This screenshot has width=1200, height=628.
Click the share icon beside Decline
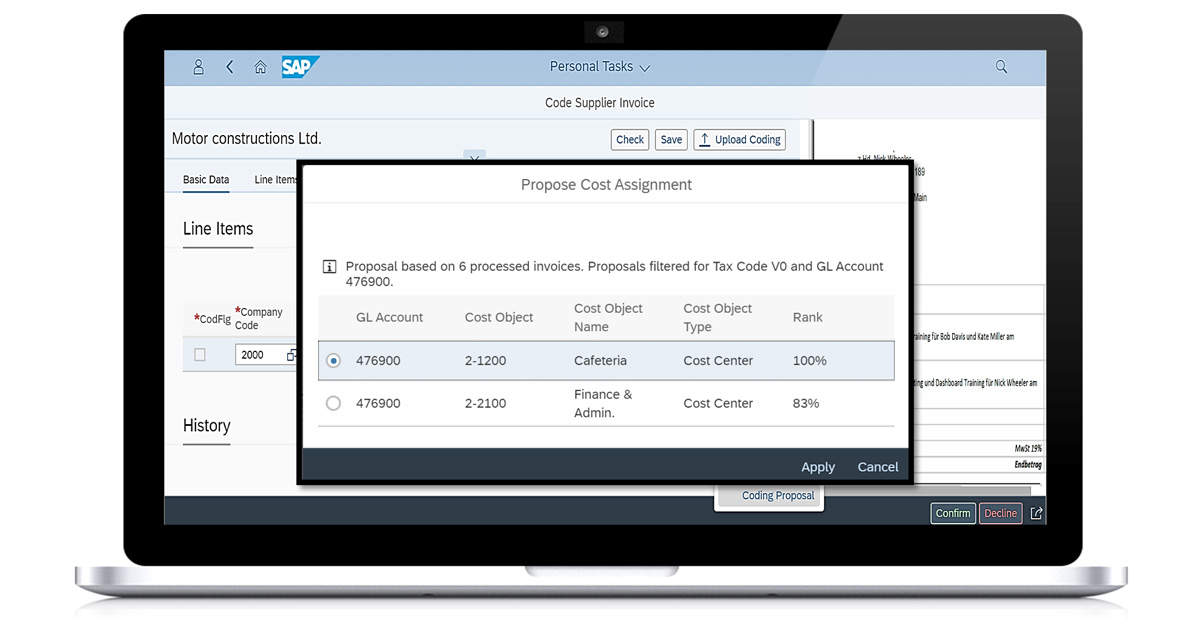(1036, 513)
